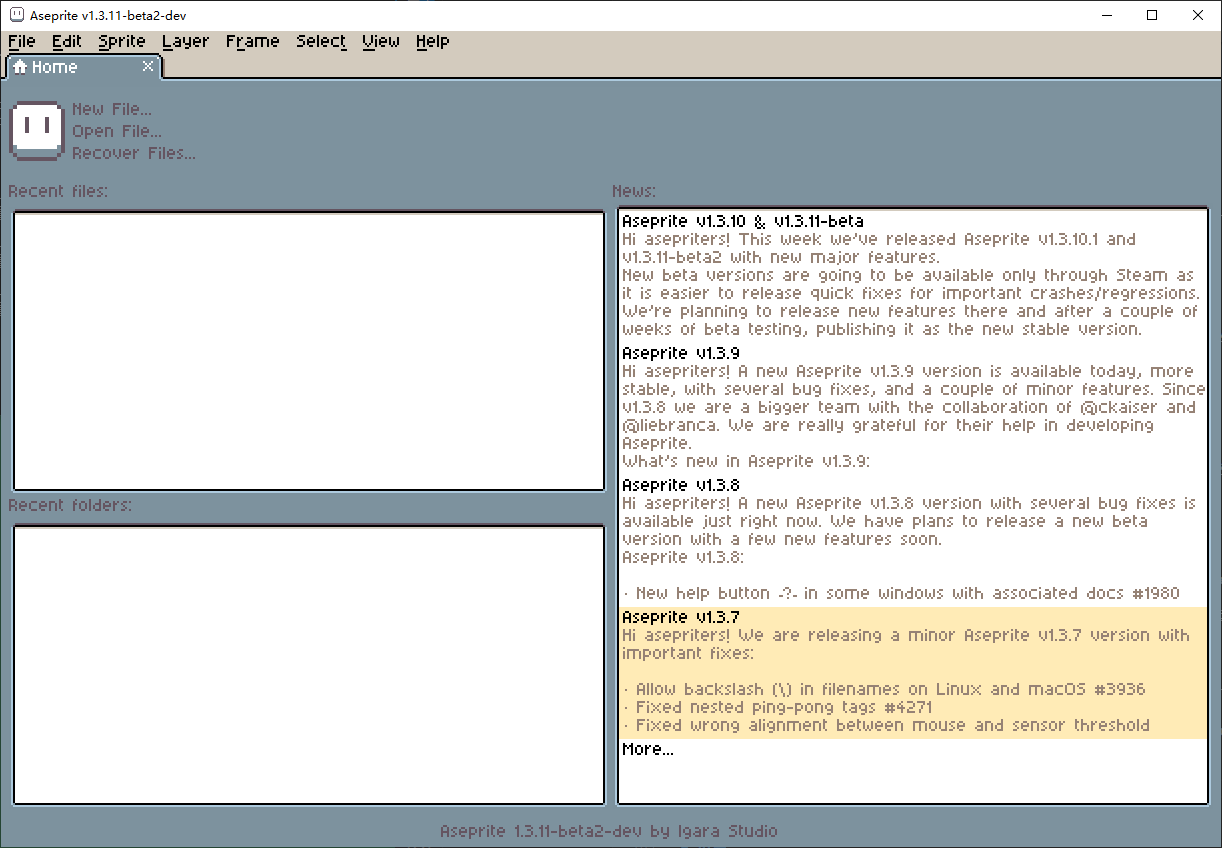Image resolution: width=1222 pixels, height=848 pixels.
Task: Open the Edit menu
Action: pyautogui.click(x=67, y=41)
